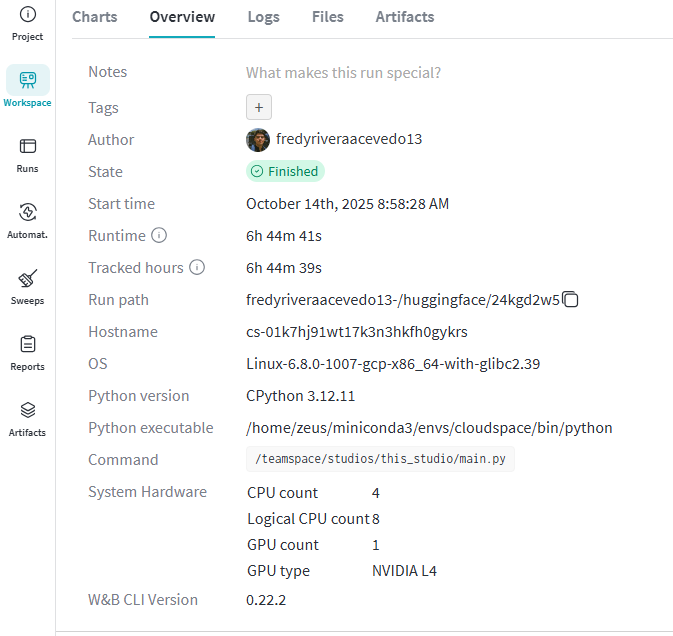The width and height of the screenshot is (673, 636).
Task: Show the info tooltip icon next to Runtime
Action: coord(159,235)
